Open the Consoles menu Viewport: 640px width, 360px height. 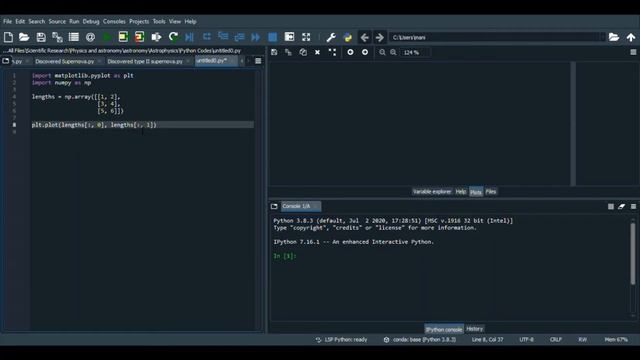point(114,21)
